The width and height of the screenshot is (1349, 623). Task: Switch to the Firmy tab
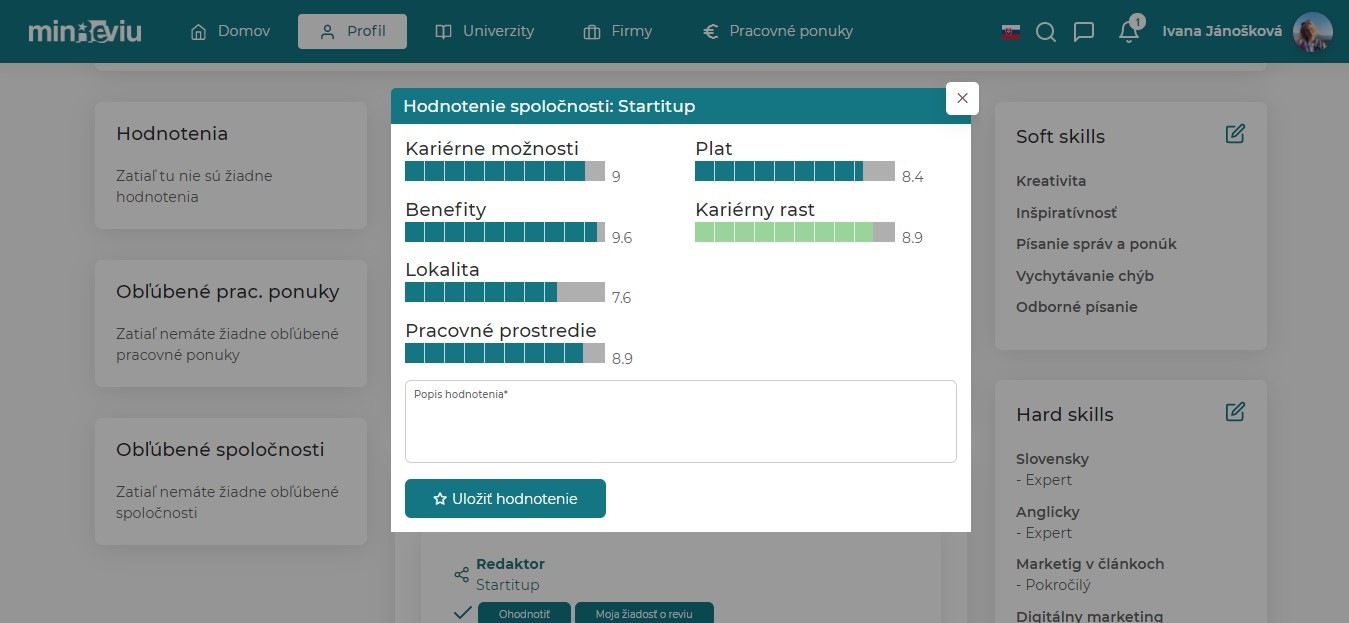617,31
